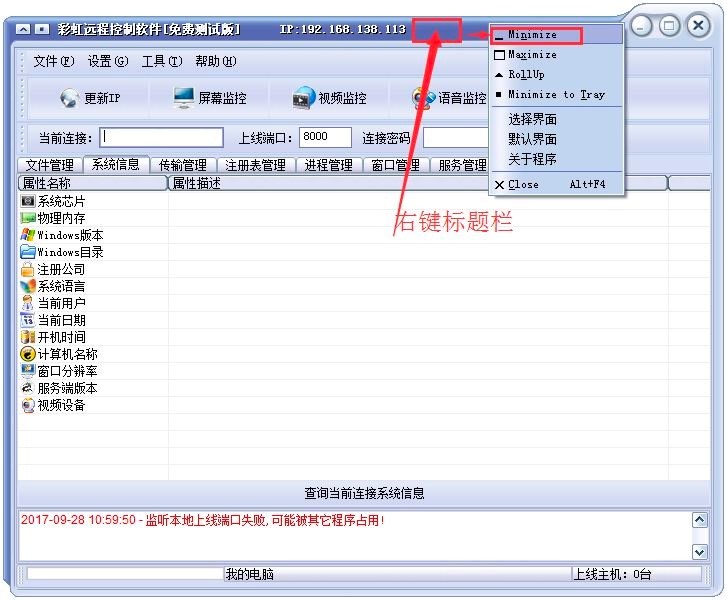Switch to the 服务管理 tab
This screenshot has height=600, width=727.
(x=459, y=165)
